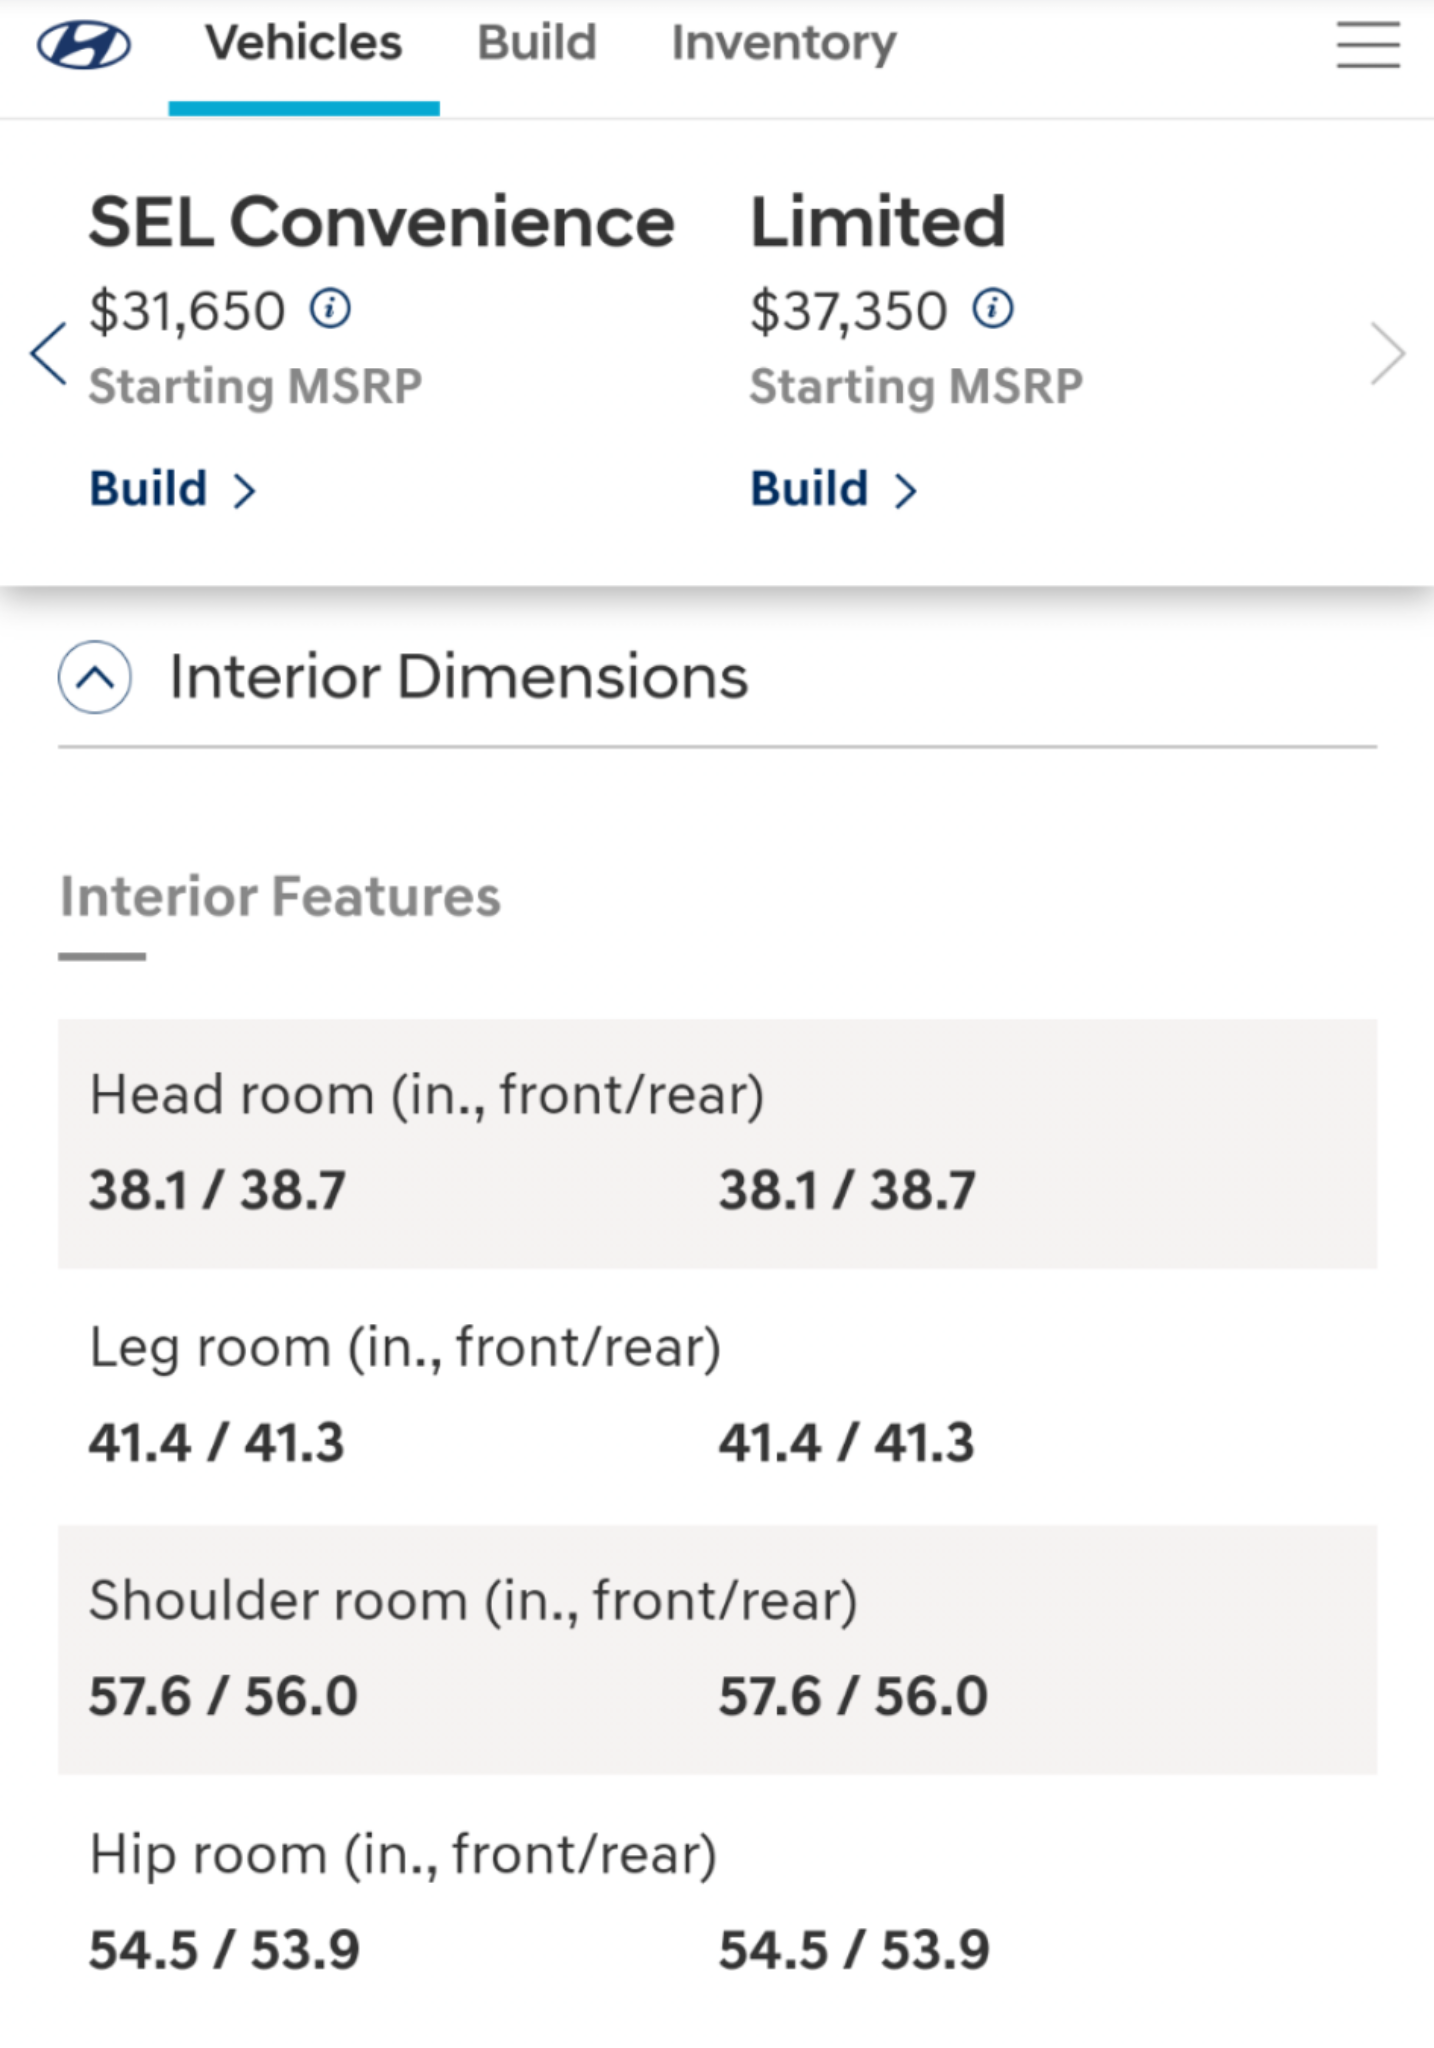
Task: Click the Interior Dimensions heading text
Action: (x=458, y=677)
